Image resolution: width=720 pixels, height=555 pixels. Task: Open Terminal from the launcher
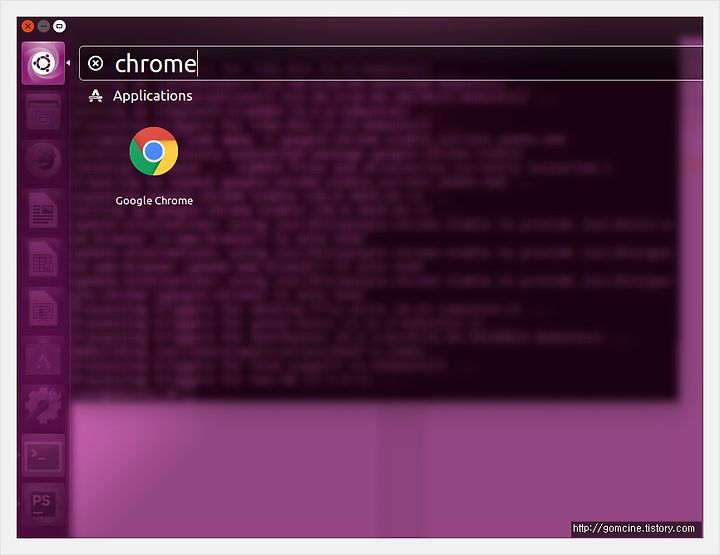coord(43,455)
